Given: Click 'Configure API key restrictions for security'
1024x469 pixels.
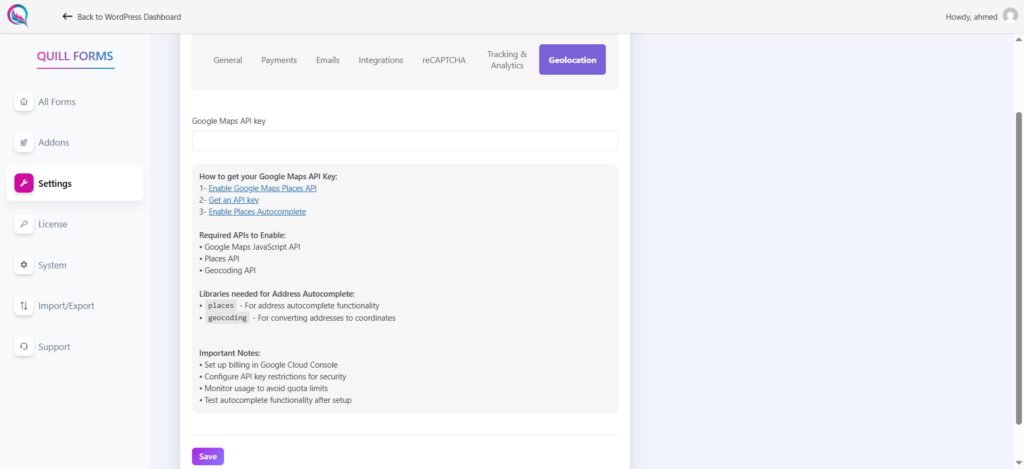Looking at the screenshot, I should (x=275, y=377).
